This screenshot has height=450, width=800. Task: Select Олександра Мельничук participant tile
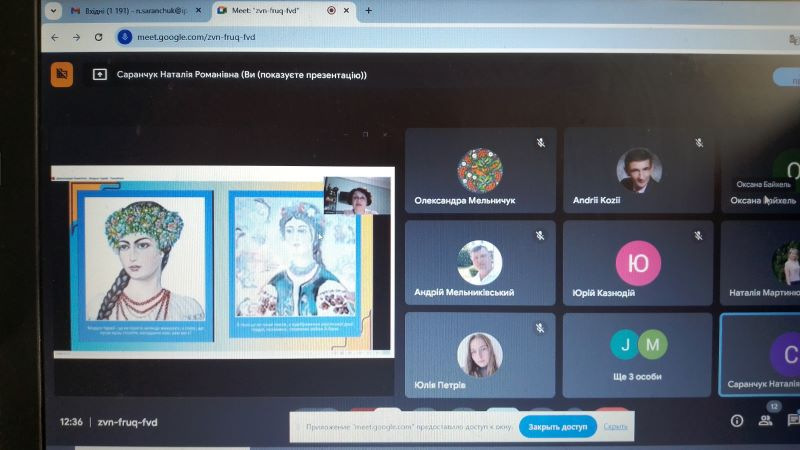point(480,170)
